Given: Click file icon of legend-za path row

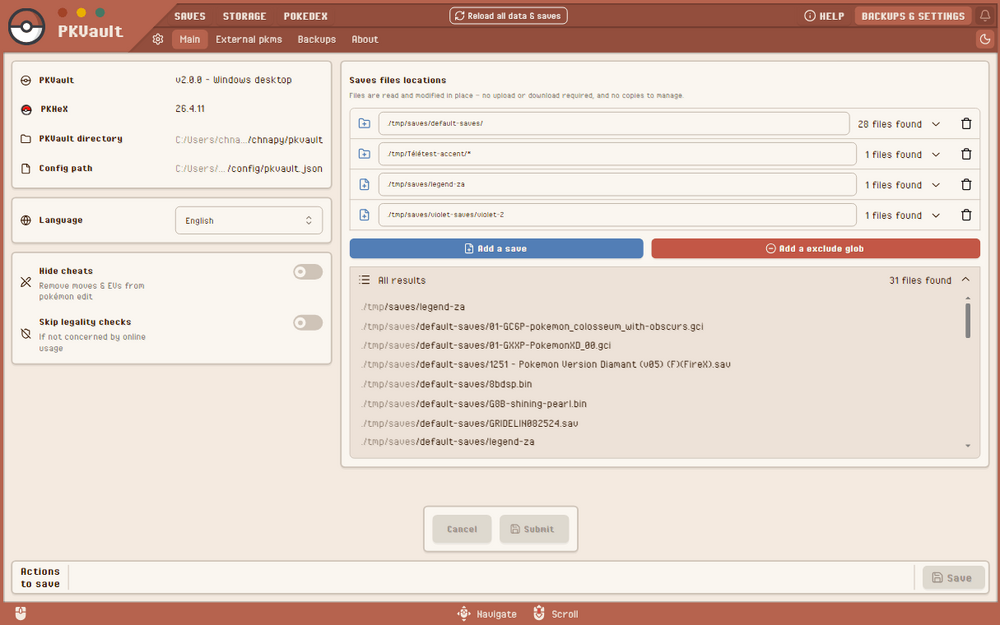Looking at the screenshot, I should coord(364,185).
